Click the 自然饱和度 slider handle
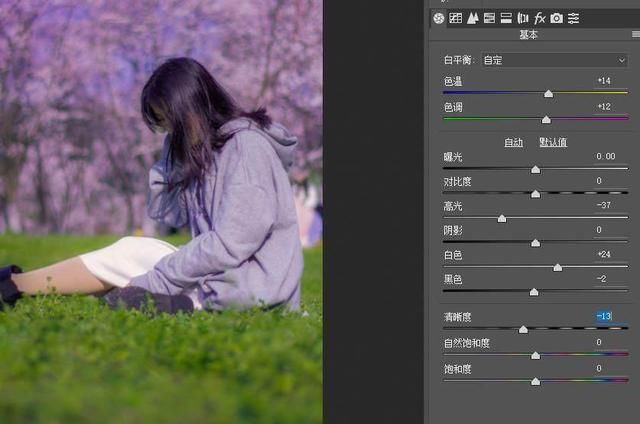Viewport: 640px width, 424px height. 536,356
